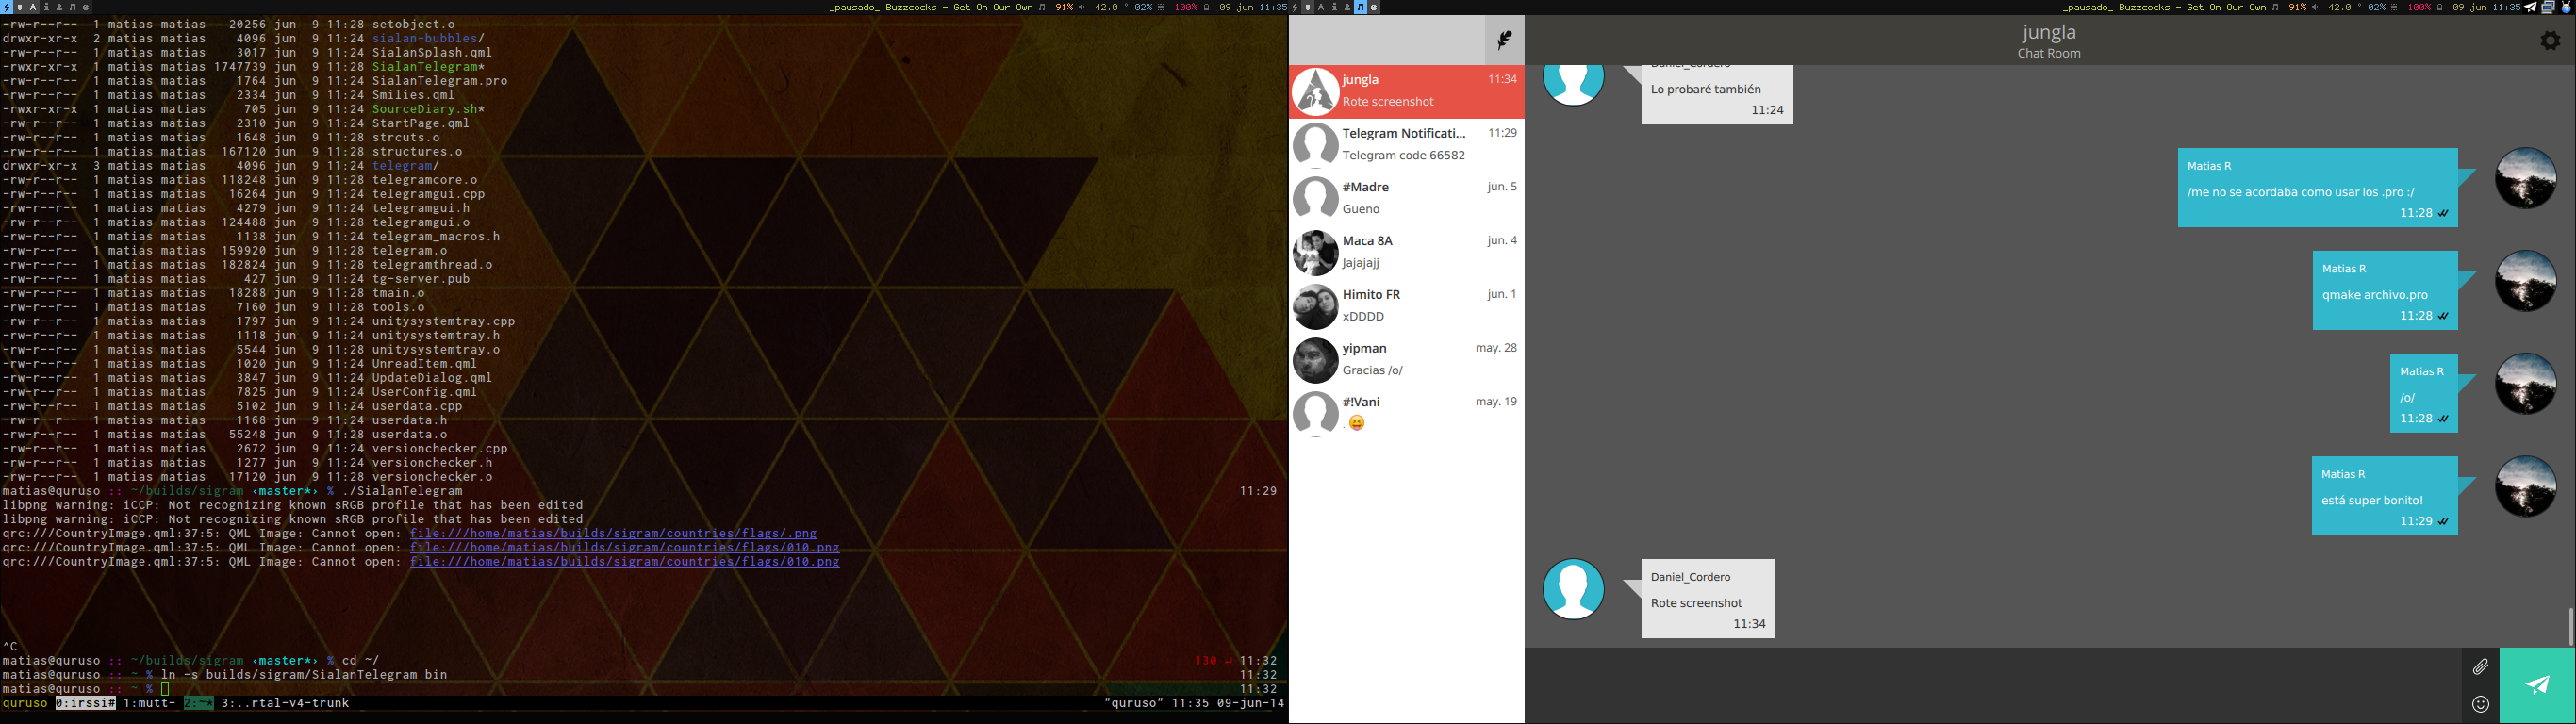This screenshot has width=2576, height=724.
Task: Open the emoji smiley picker
Action: [x=2480, y=704]
